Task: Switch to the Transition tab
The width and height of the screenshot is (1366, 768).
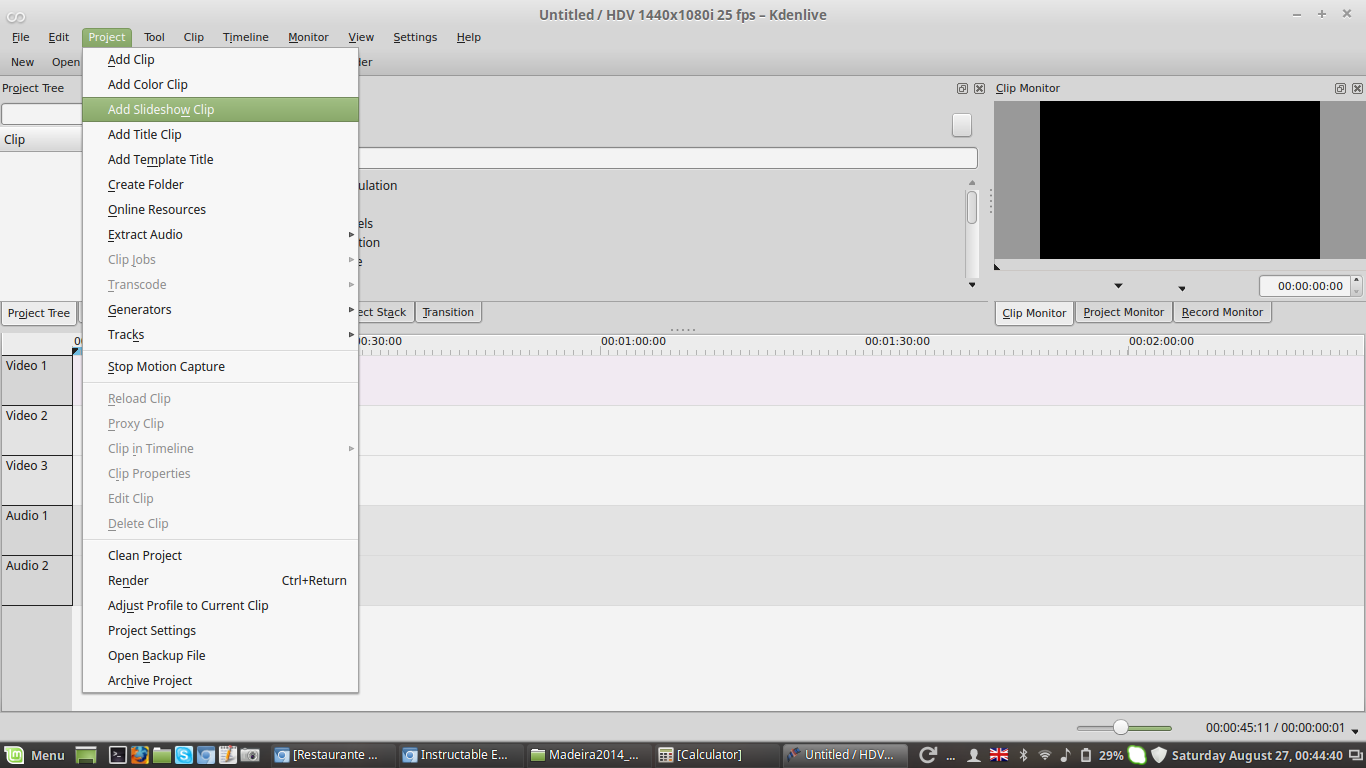Action: tap(448, 312)
